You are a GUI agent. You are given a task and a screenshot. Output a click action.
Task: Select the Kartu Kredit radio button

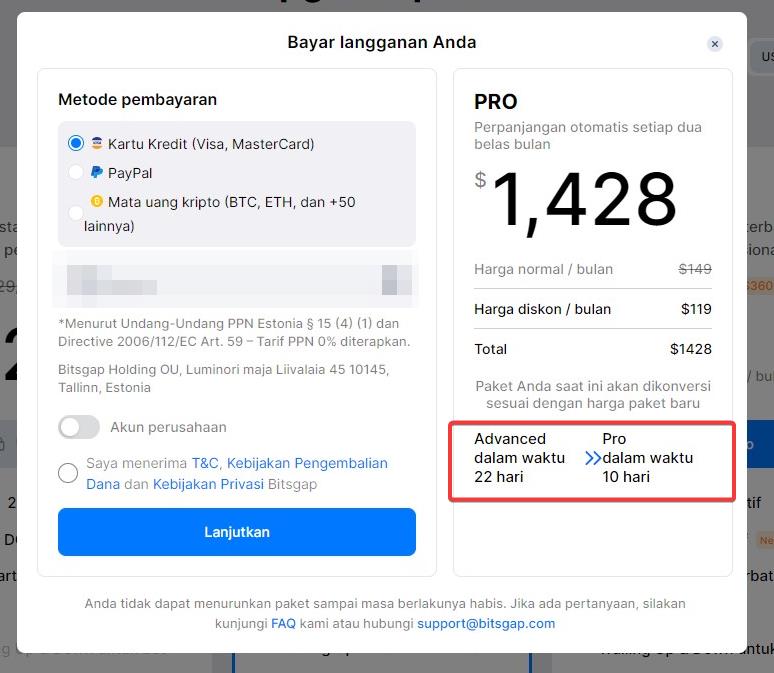pyautogui.click(x=76, y=143)
